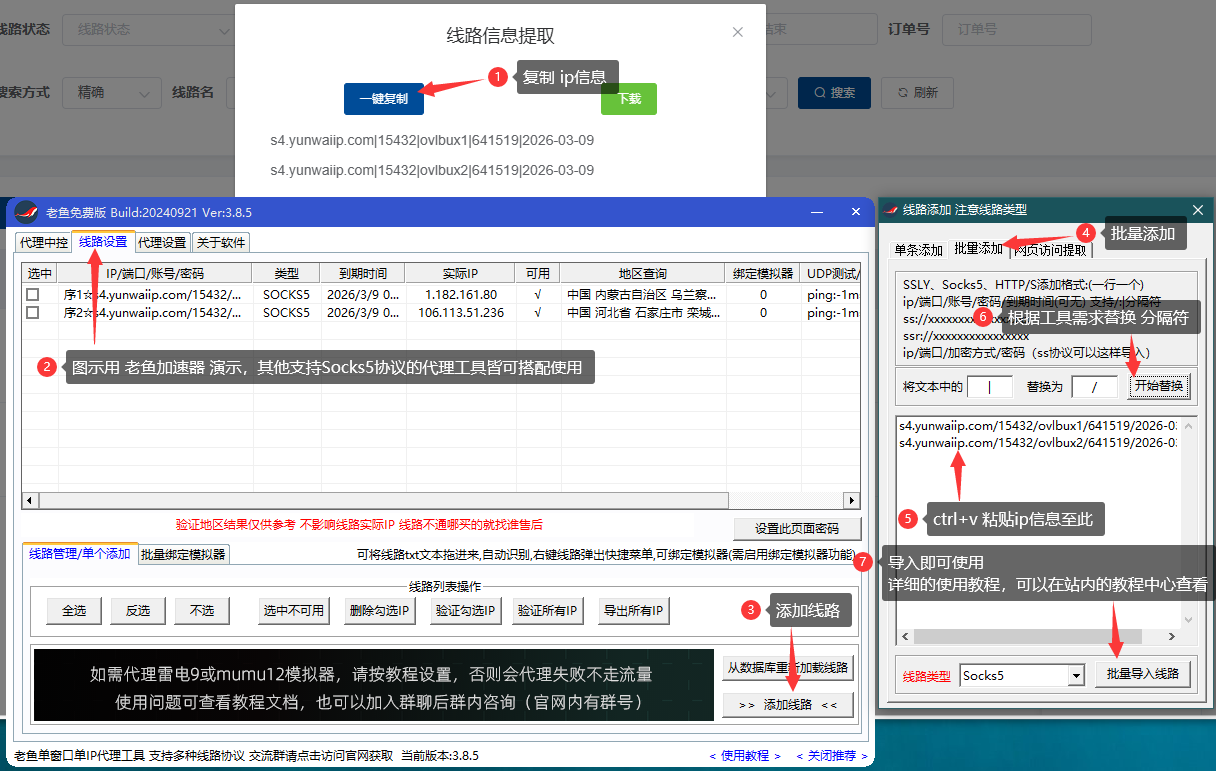Open the 搜索方式 精确 dropdown
The width and height of the screenshot is (1216, 771).
point(110,92)
